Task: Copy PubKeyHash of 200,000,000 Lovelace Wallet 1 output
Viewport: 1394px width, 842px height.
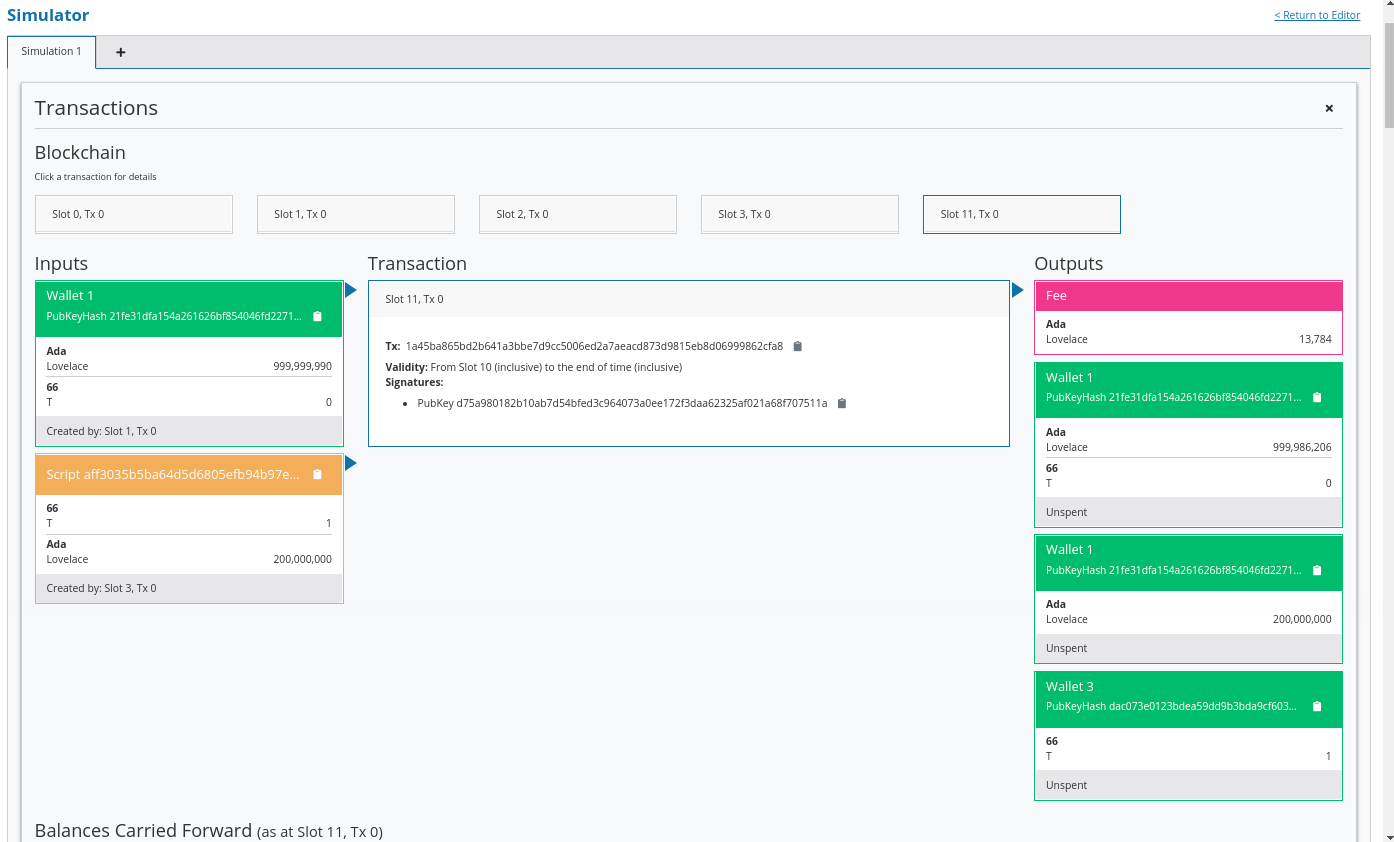Action: click(1316, 571)
